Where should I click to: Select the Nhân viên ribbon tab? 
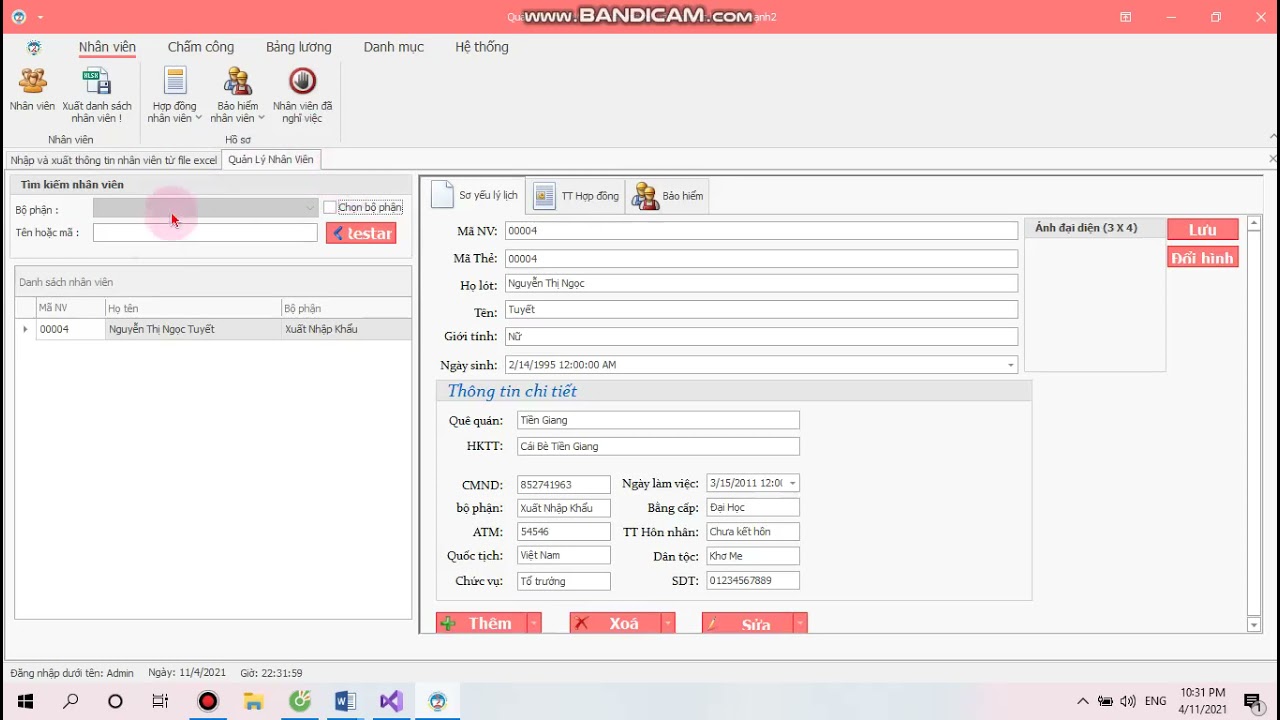(x=107, y=47)
